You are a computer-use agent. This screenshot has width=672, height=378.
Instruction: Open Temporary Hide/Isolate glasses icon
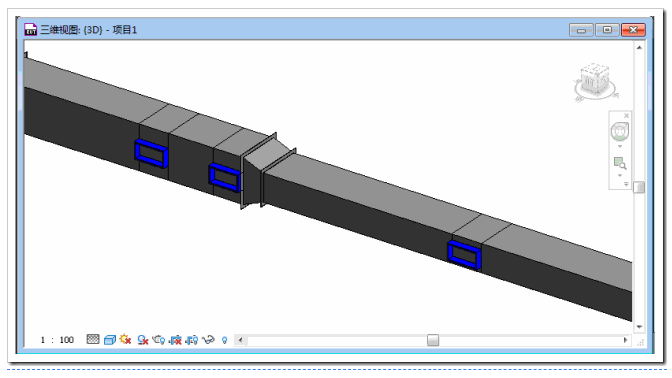click(x=208, y=340)
